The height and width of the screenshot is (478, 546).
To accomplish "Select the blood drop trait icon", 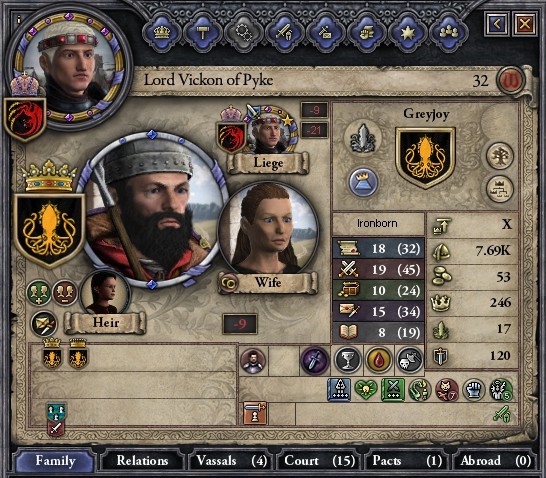I will click(x=379, y=360).
